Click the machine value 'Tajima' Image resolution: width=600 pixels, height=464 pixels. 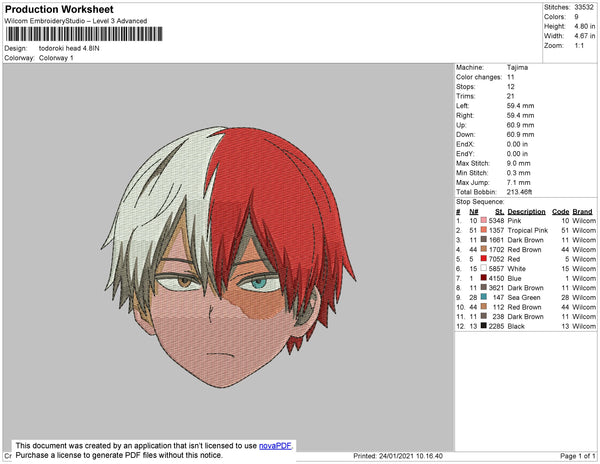tap(517, 67)
